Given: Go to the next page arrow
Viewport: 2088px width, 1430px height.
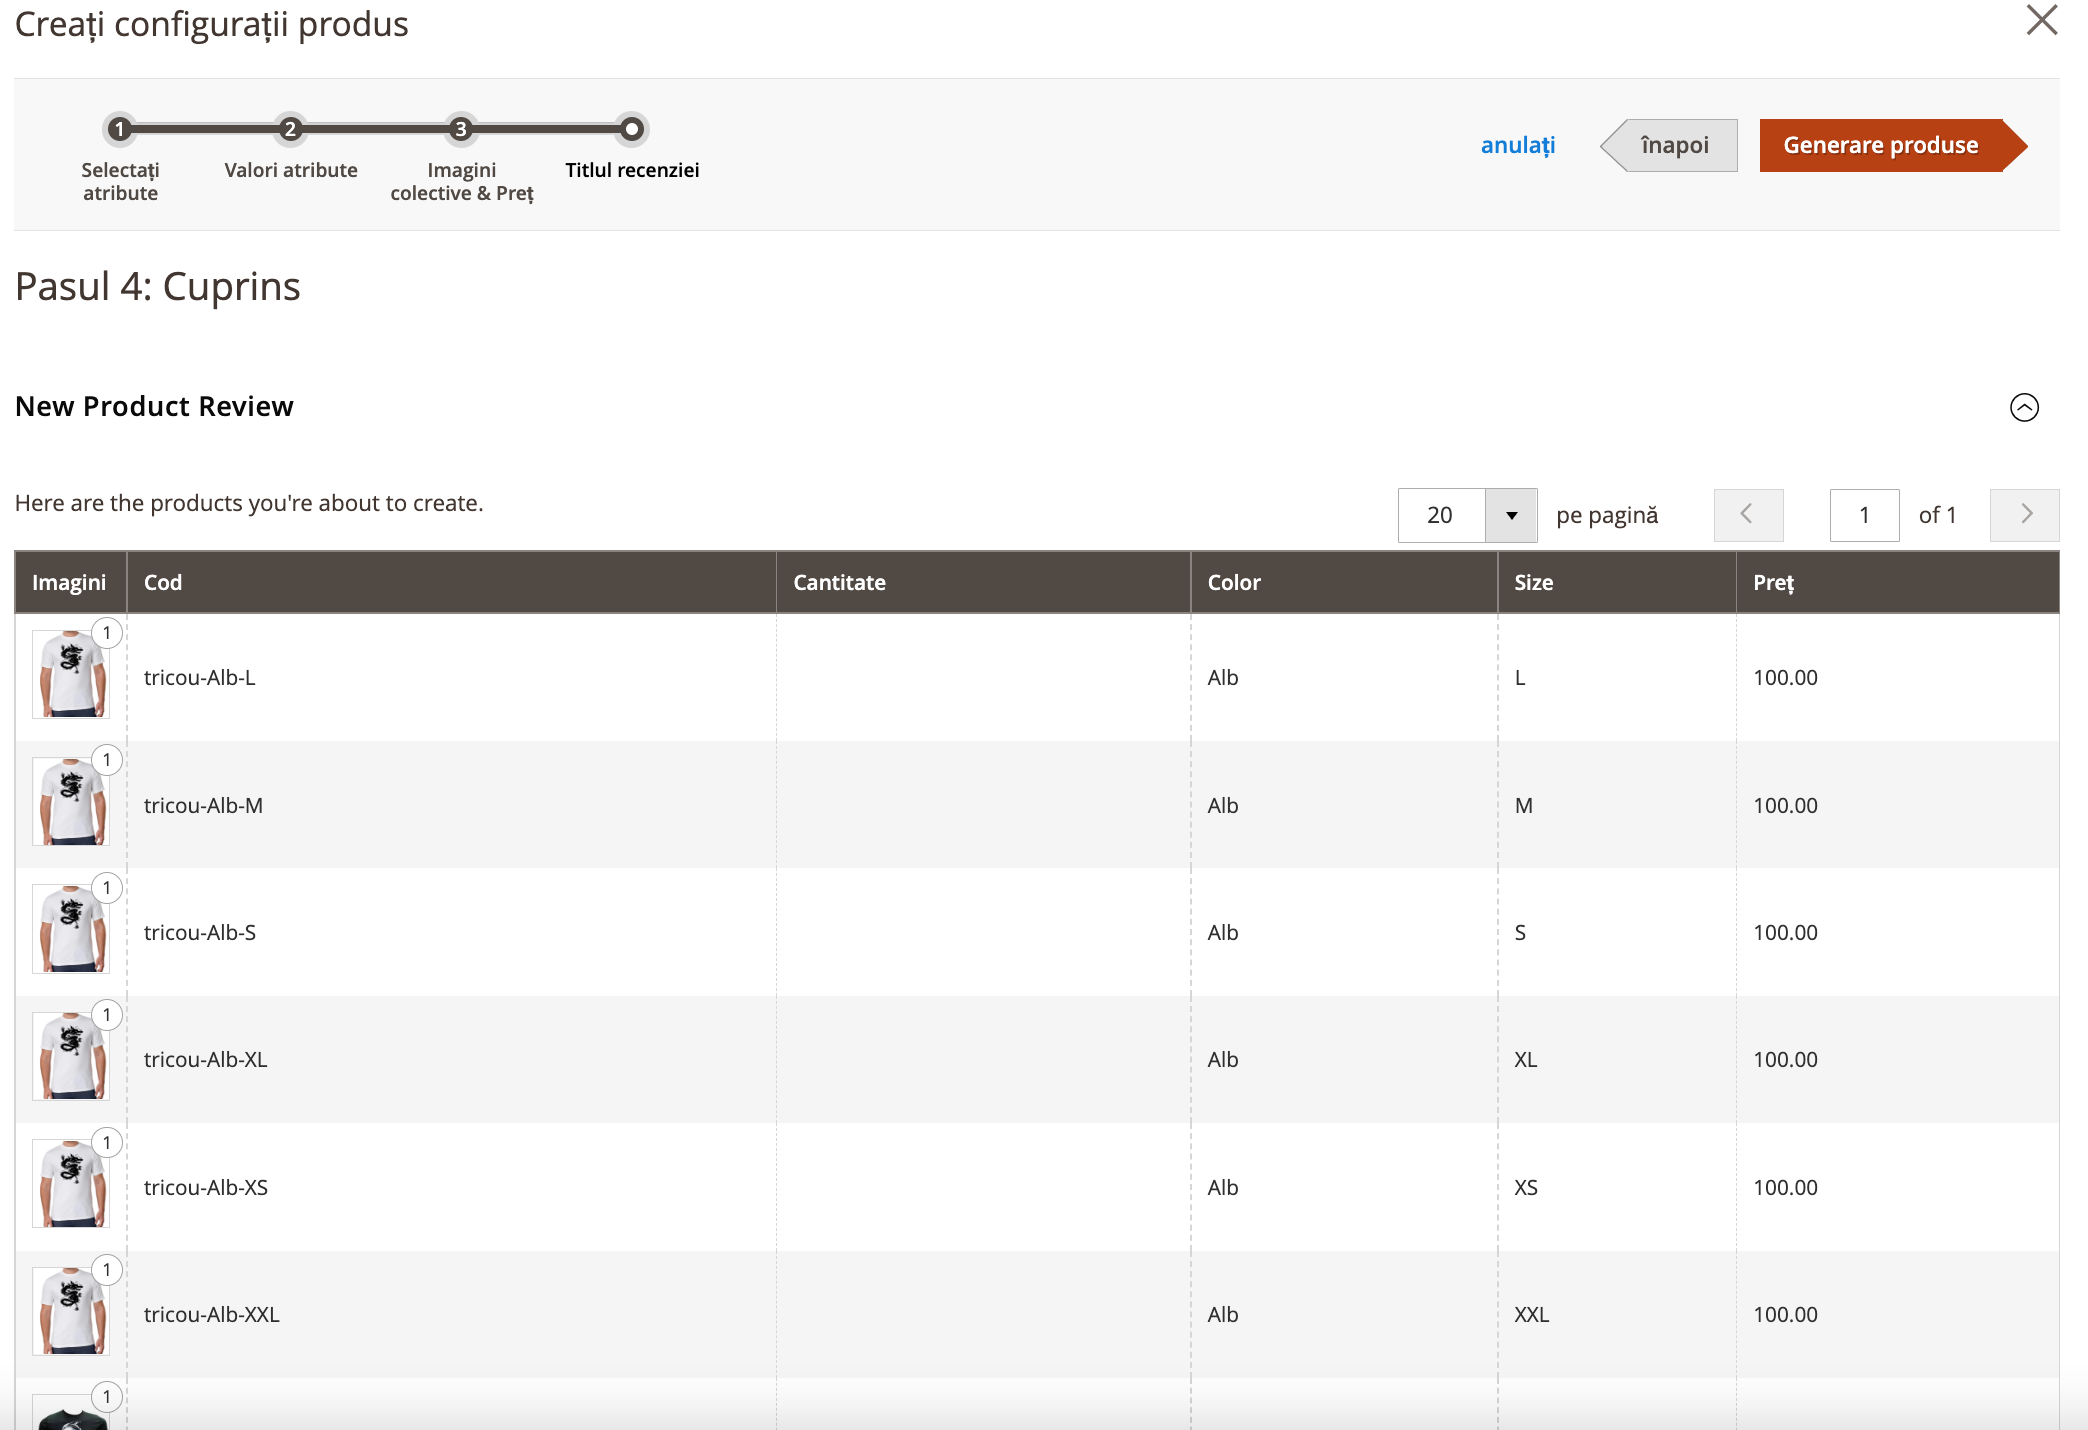Looking at the screenshot, I should tap(2025, 515).
